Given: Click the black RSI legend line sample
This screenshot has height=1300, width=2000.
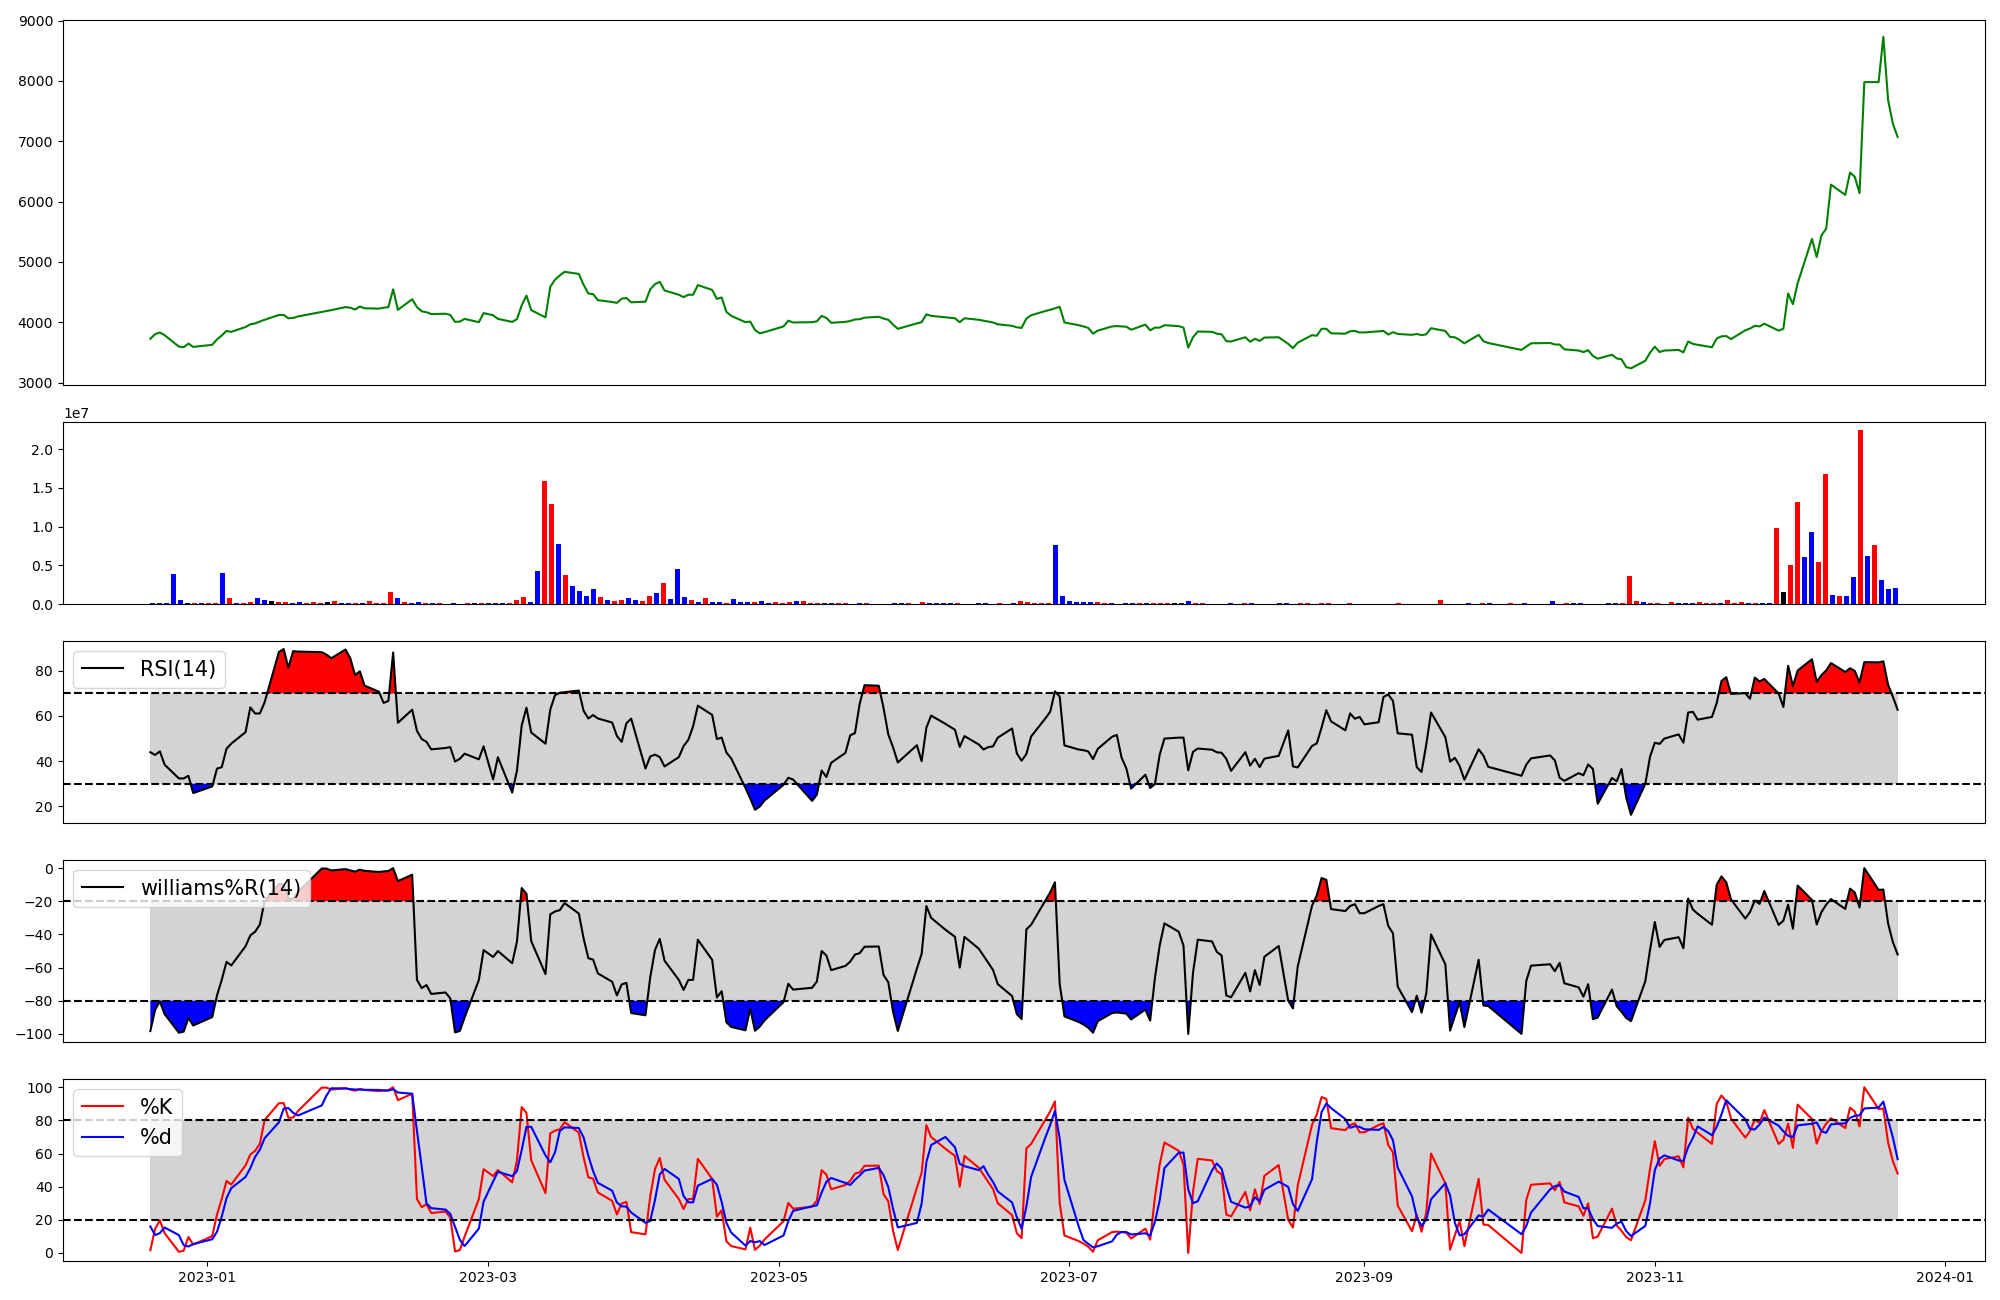Looking at the screenshot, I should click(x=103, y=669).
